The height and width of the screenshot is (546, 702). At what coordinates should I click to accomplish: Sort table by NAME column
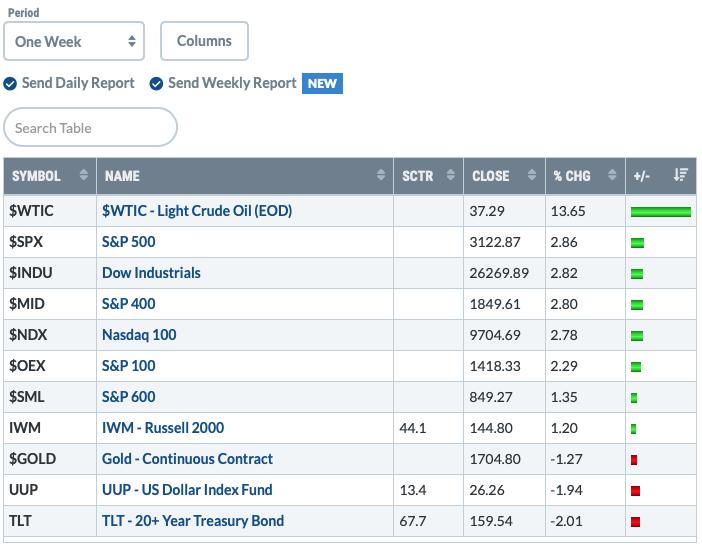[245, 176]
